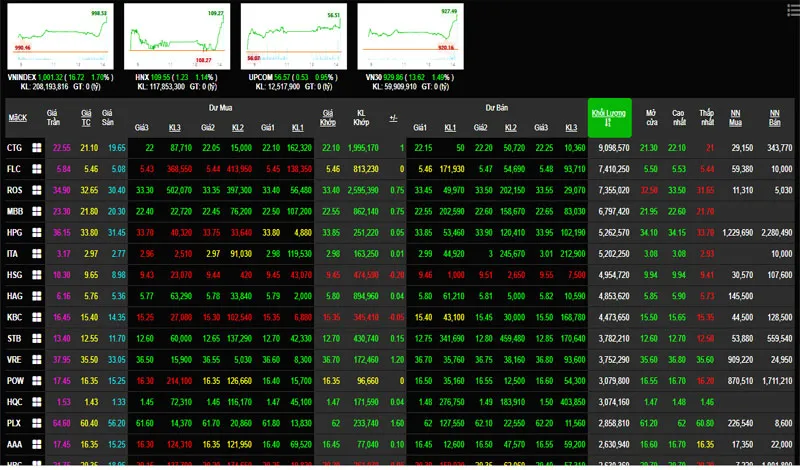Screen dimensions: 800x470
Task: Select the HPG stock symbol
Action: 14,232
